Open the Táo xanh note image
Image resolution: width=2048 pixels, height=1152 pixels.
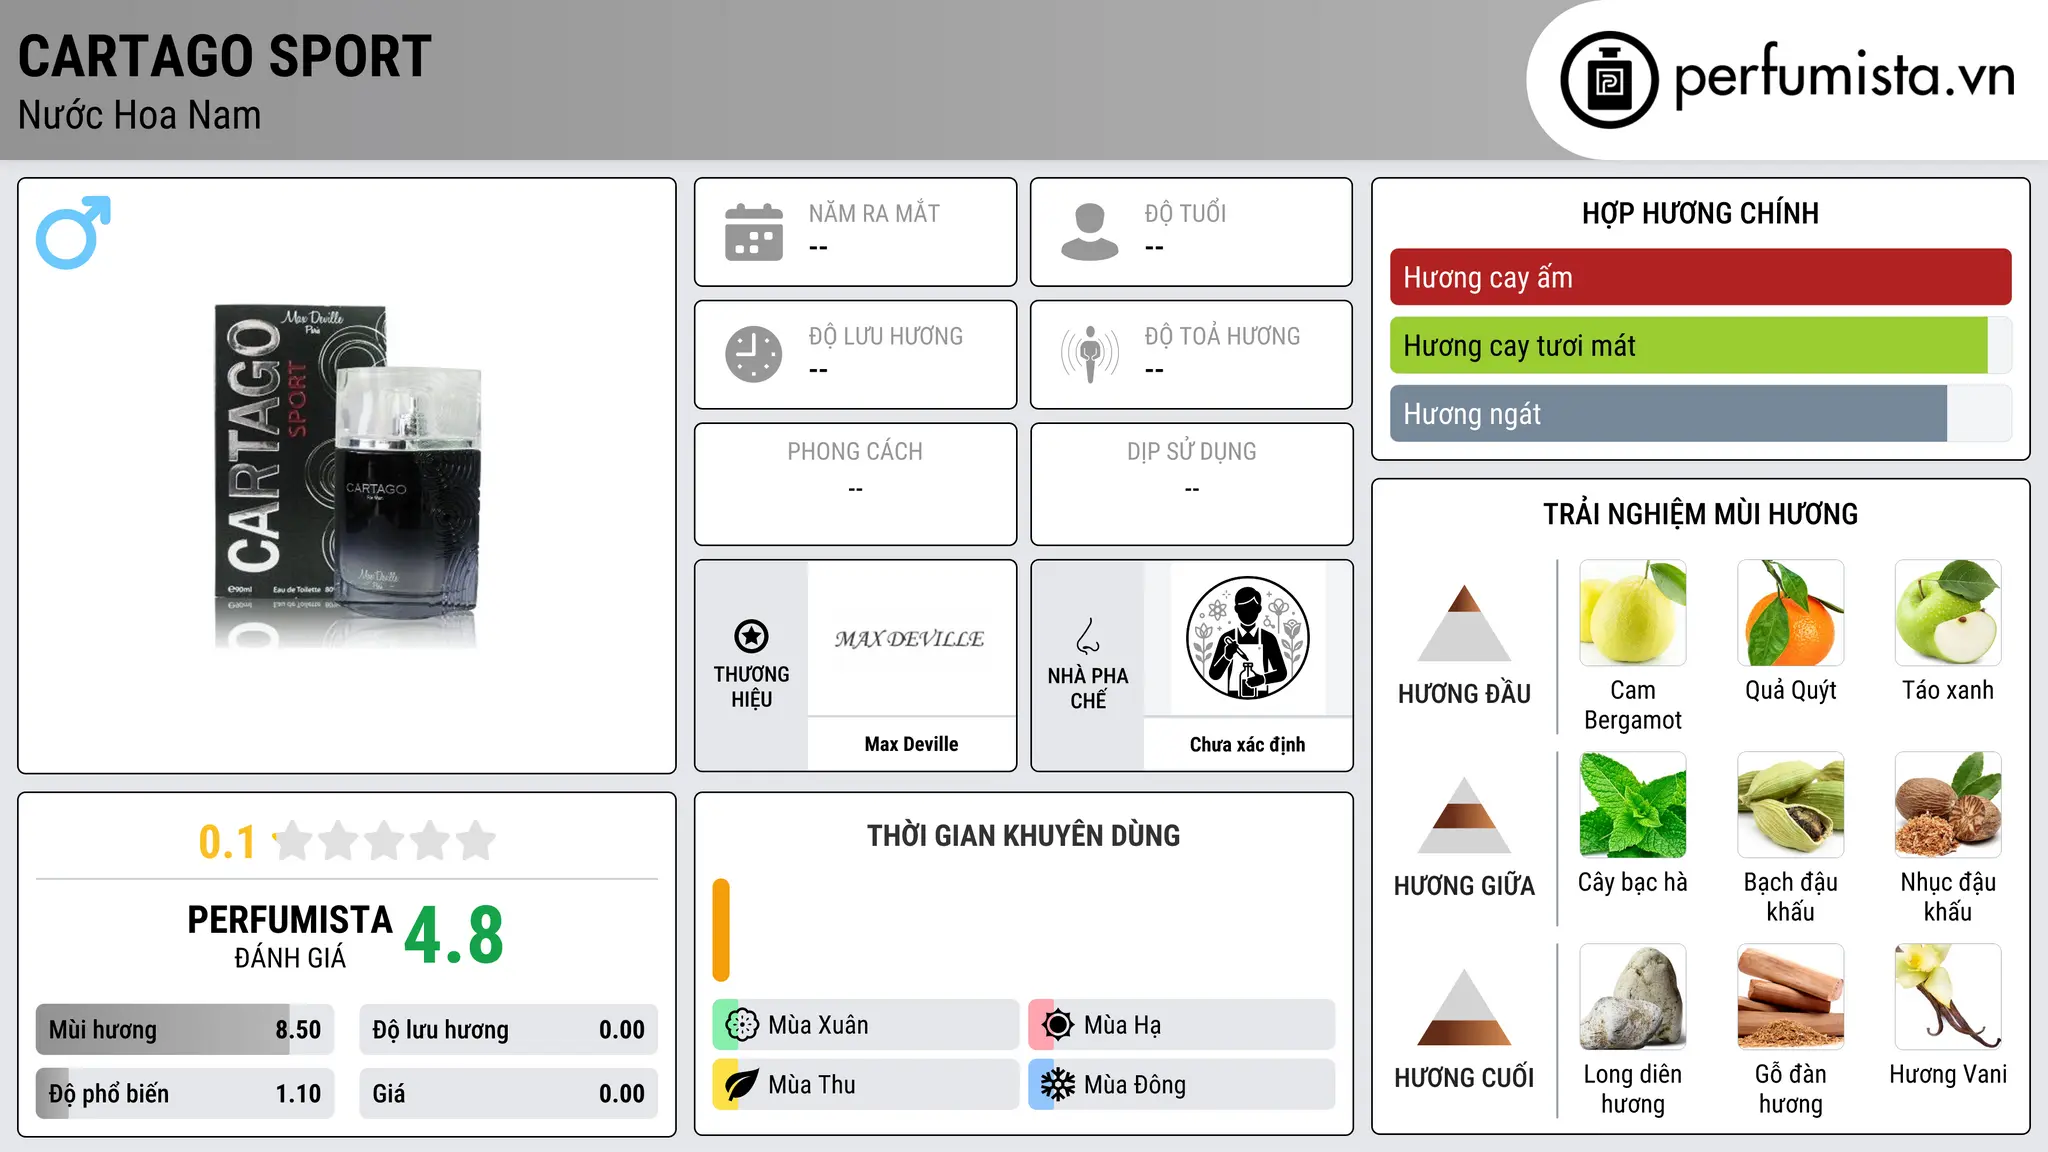(1948, 613)
